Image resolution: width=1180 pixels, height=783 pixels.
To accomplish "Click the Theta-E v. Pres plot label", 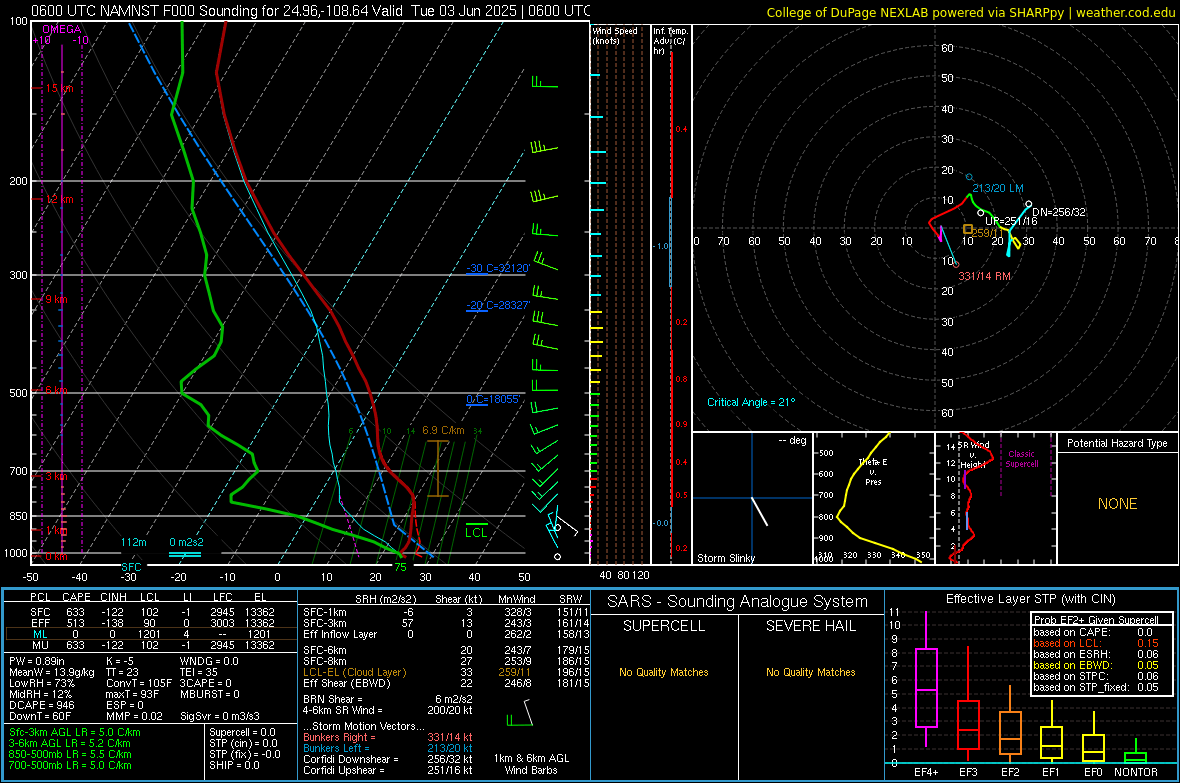I will [x=874, y=471].
